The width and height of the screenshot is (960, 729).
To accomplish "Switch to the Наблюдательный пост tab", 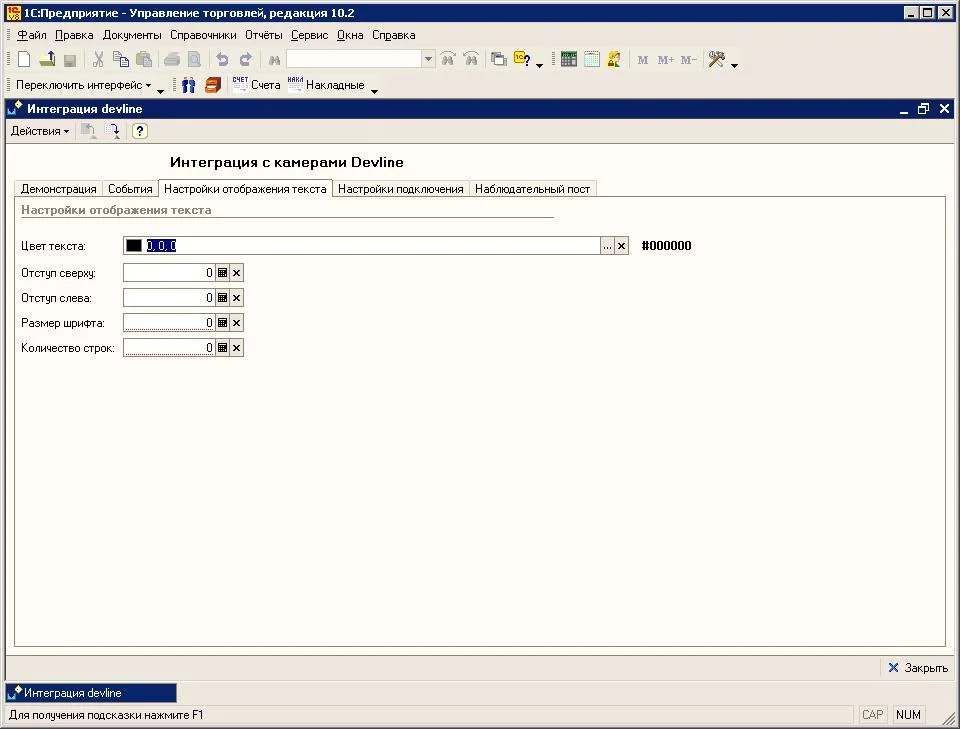I will (533, 189).
